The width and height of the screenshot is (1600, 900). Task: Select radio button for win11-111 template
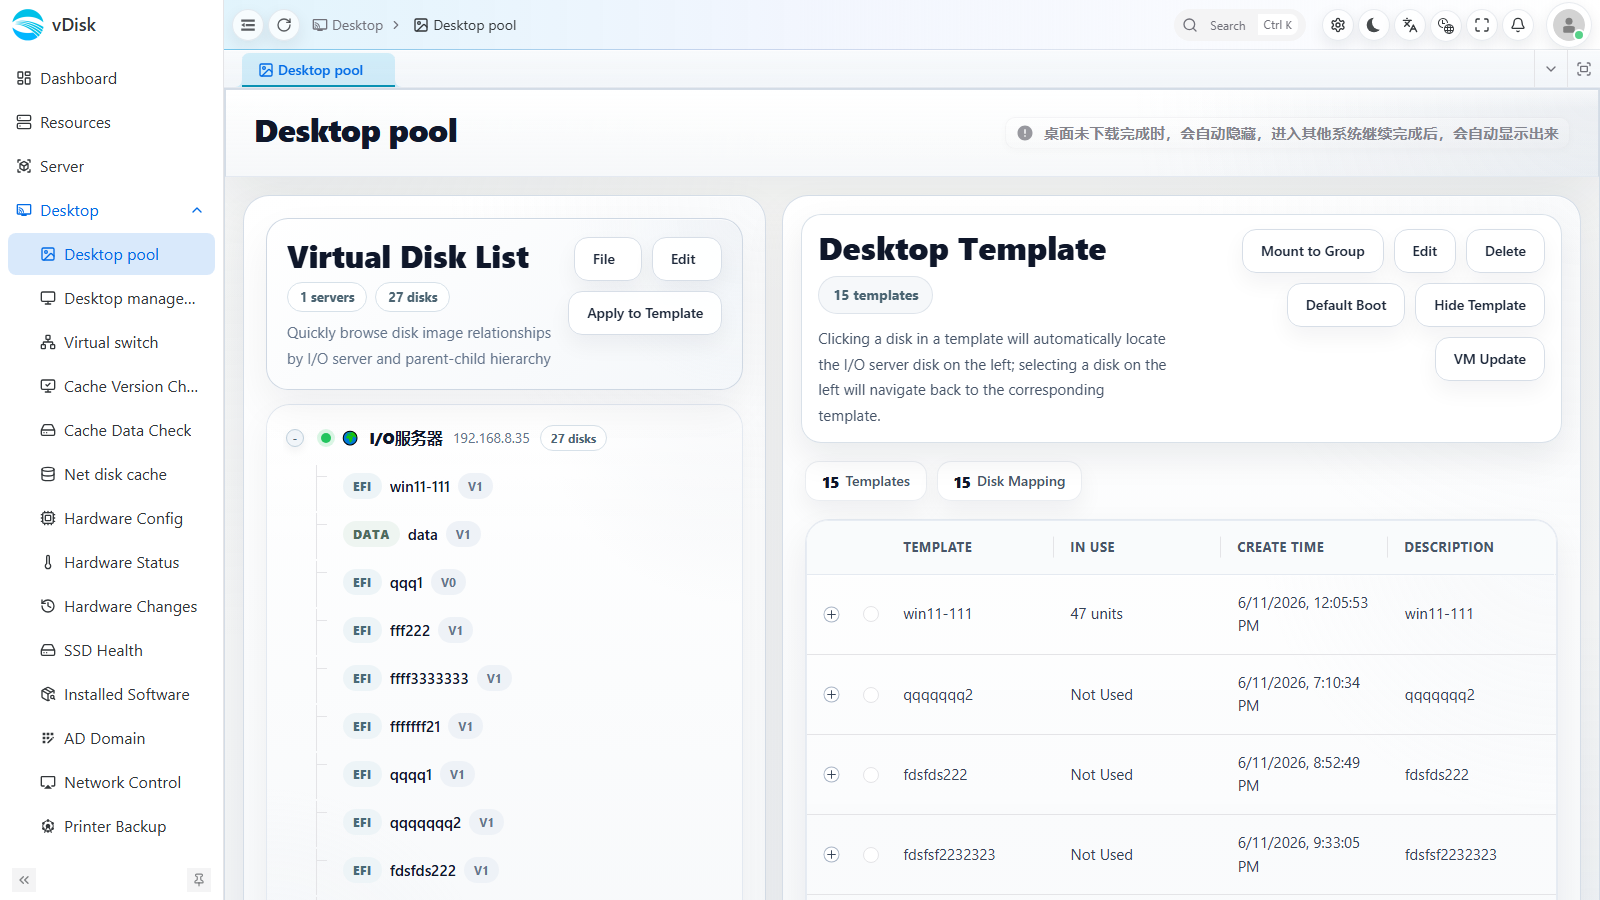tap(871, 614)
